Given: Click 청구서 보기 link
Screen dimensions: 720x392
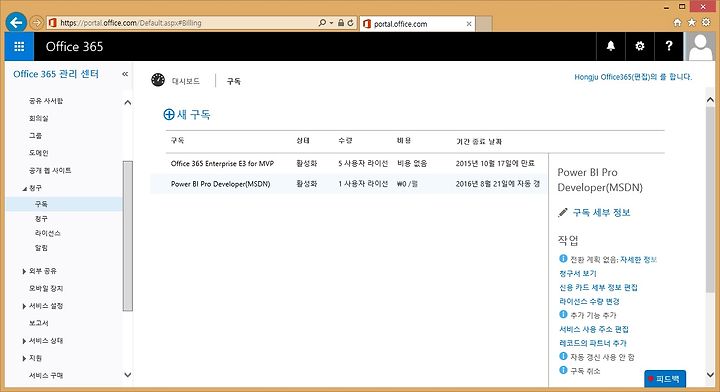Looking at the screenshot, I should point(578,274).
